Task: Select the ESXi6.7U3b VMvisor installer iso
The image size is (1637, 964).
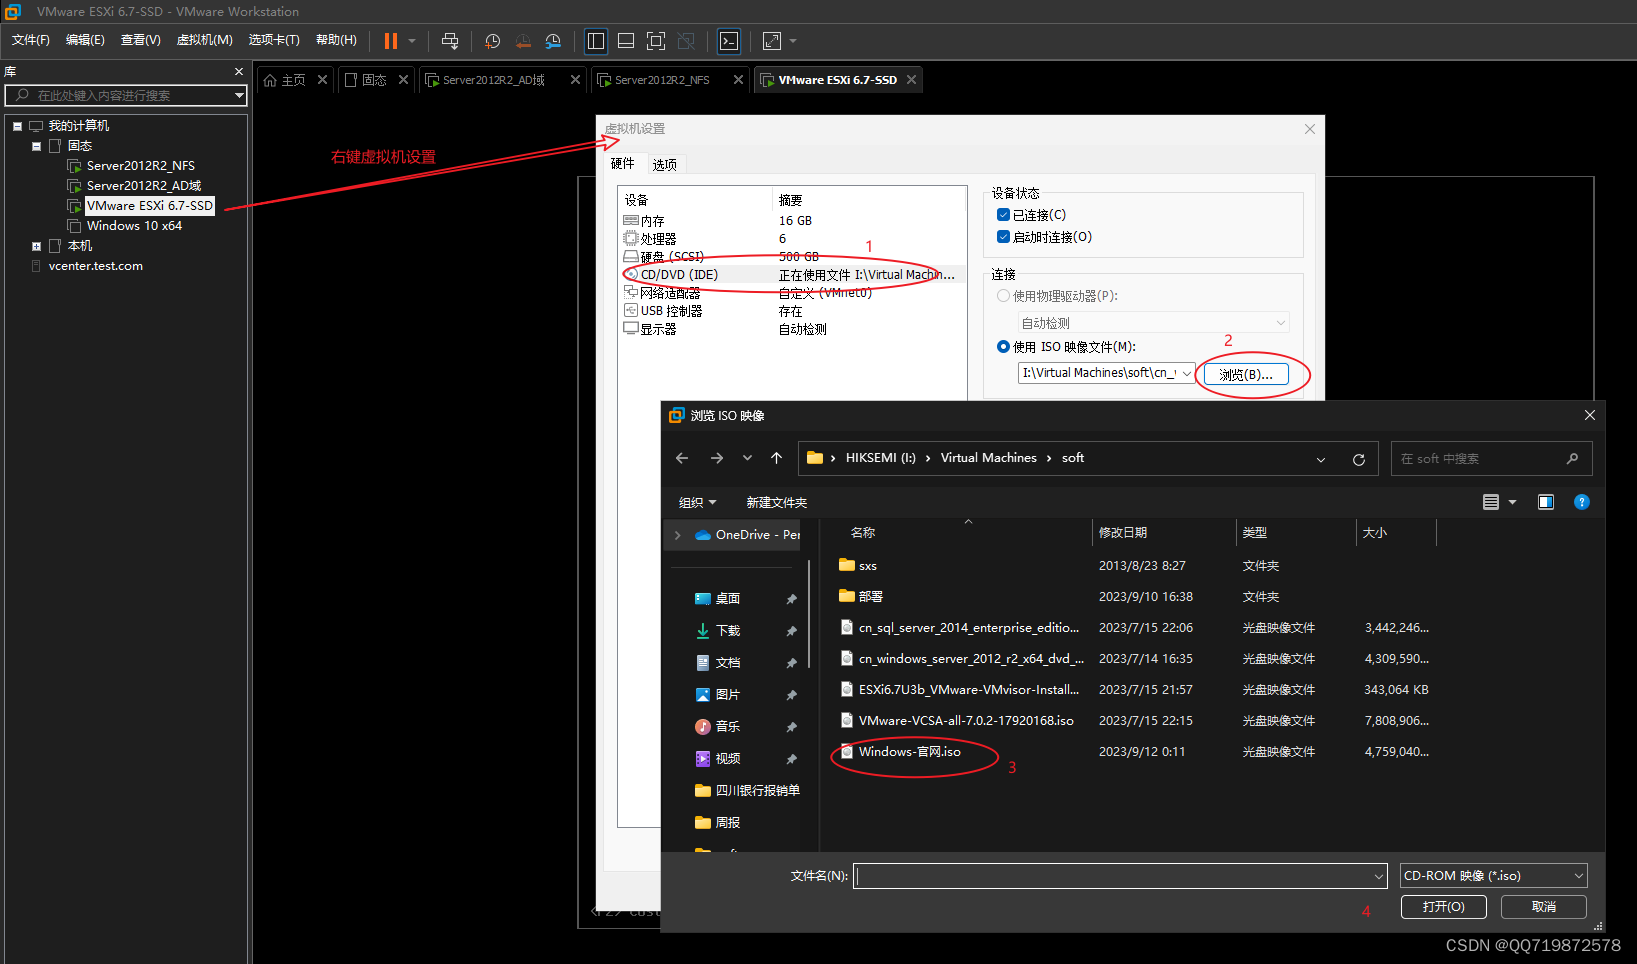Action: pos(968,690)
